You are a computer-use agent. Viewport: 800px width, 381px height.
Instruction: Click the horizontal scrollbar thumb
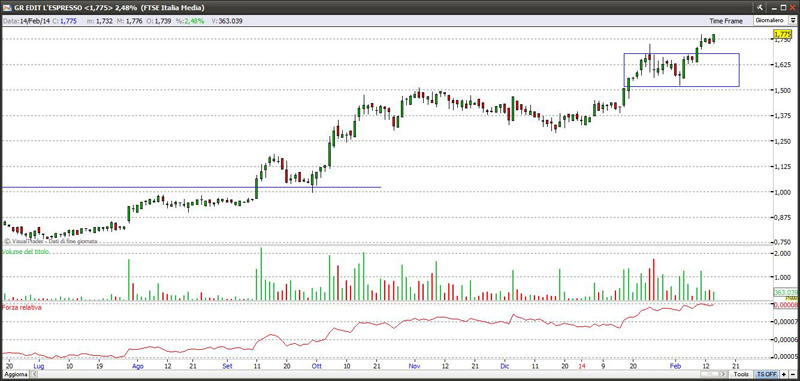click(710, 374)
